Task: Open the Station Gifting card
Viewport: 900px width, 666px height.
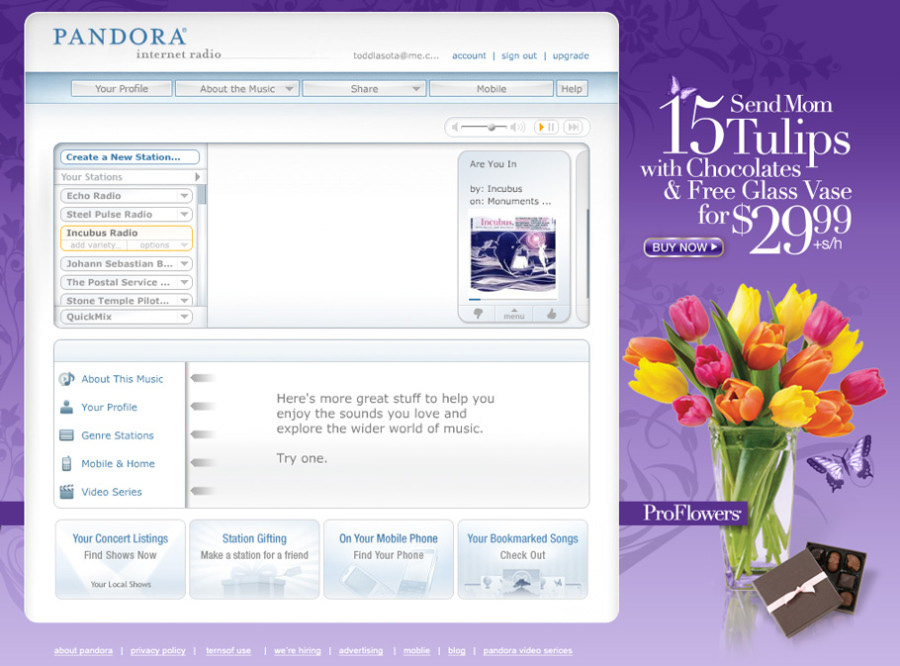Action: pyautogui.click(x=254, y=559)
